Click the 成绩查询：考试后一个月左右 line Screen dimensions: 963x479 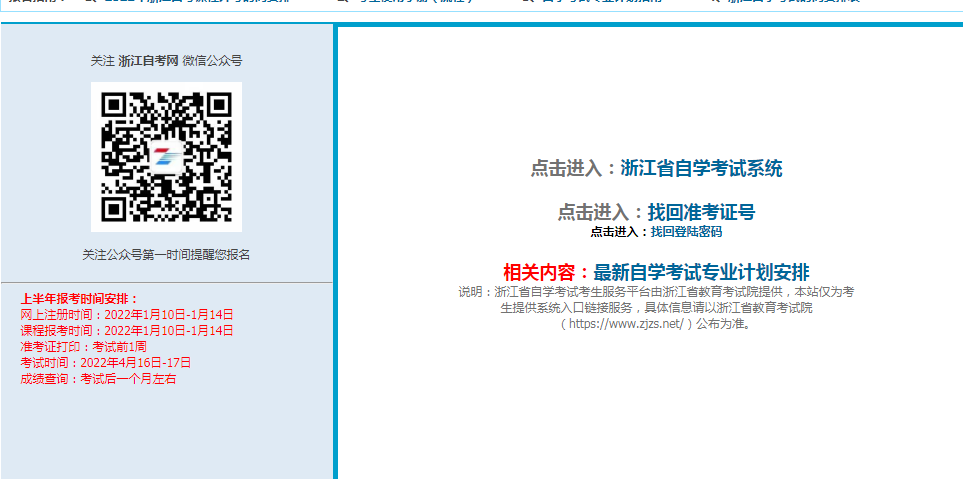[98, 379]
